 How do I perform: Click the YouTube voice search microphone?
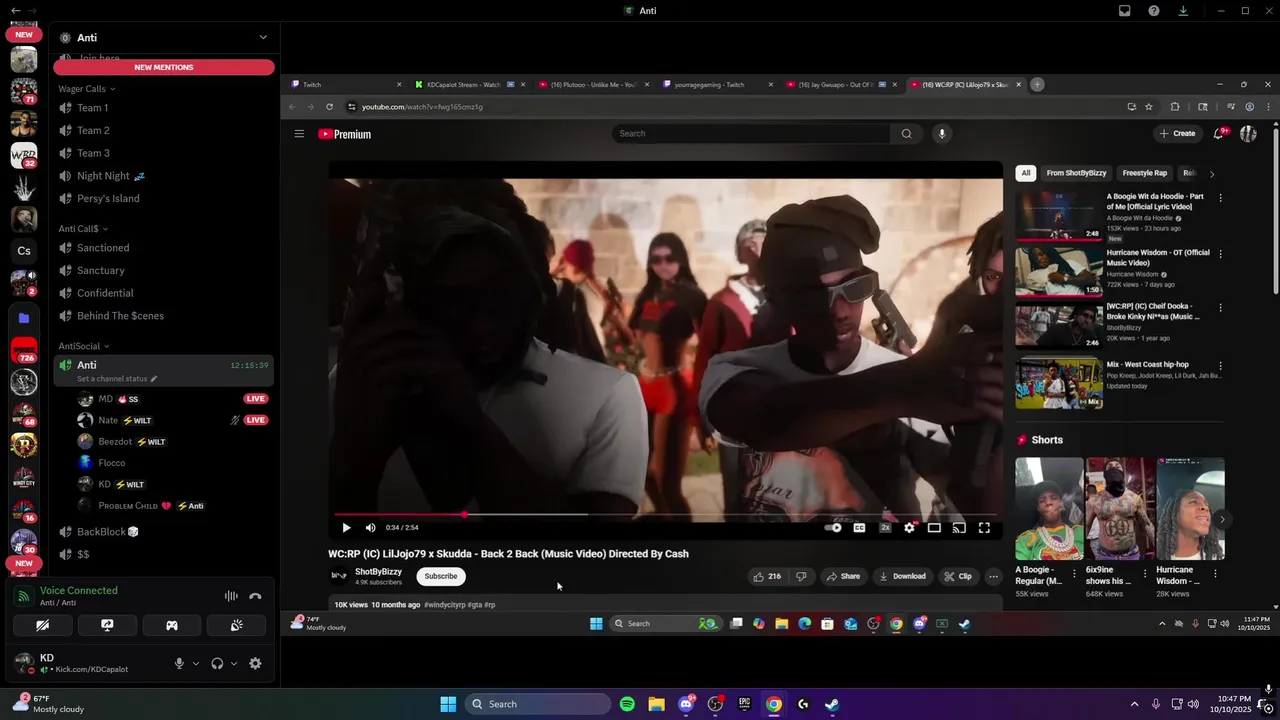point(941,134)
